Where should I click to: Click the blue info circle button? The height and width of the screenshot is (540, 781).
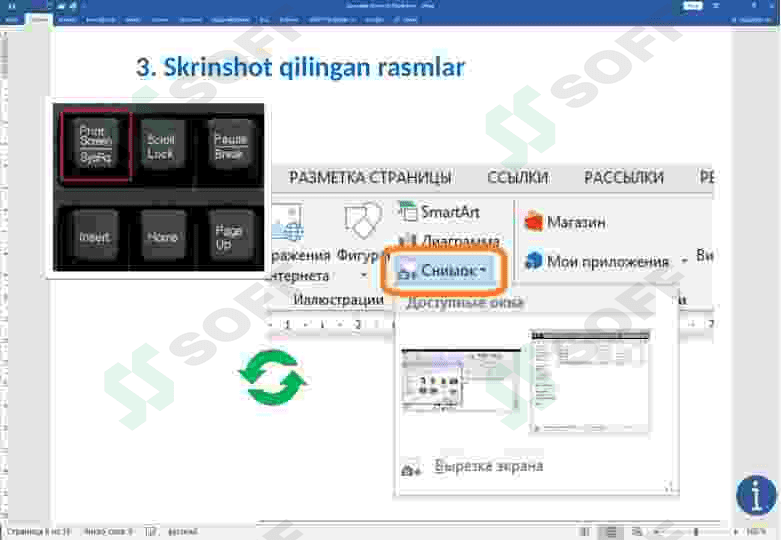click(756, 495)
